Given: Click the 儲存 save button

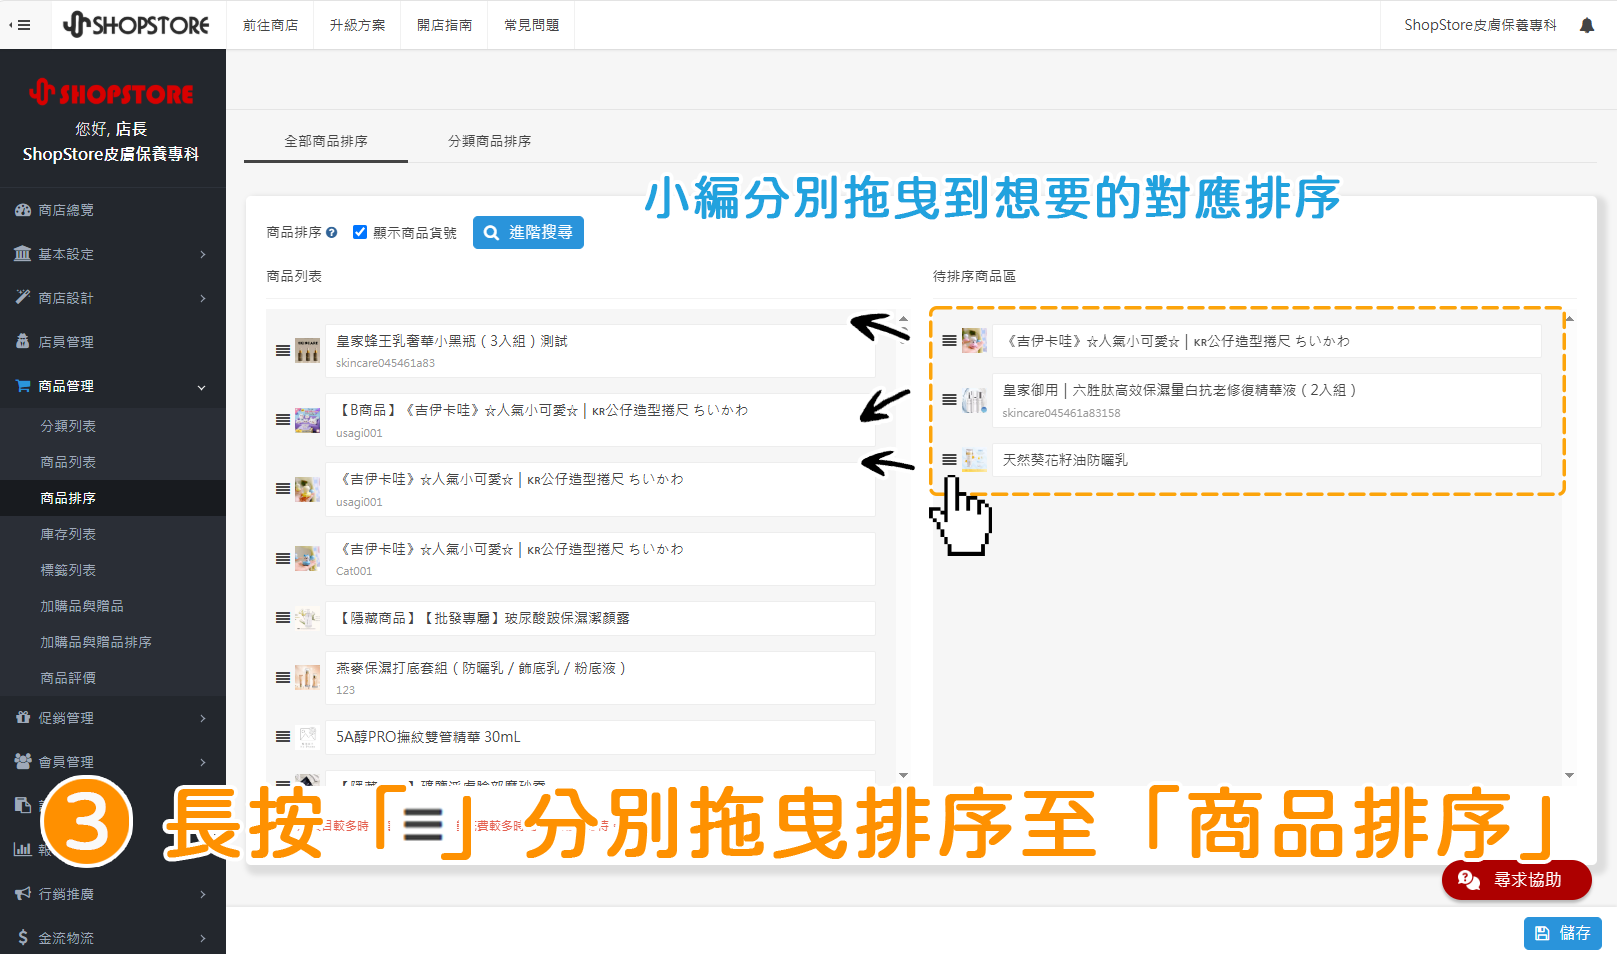Looking at the screenshot, I should coord(1563,933).
